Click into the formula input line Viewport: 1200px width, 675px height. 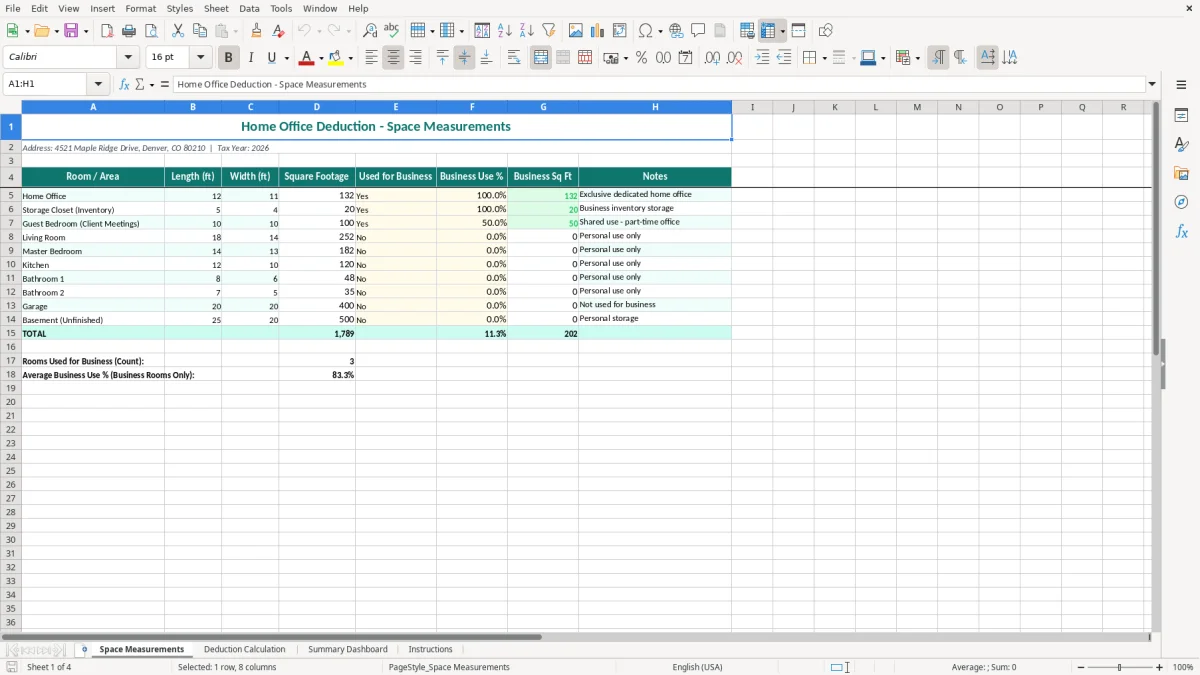(660, 85)
